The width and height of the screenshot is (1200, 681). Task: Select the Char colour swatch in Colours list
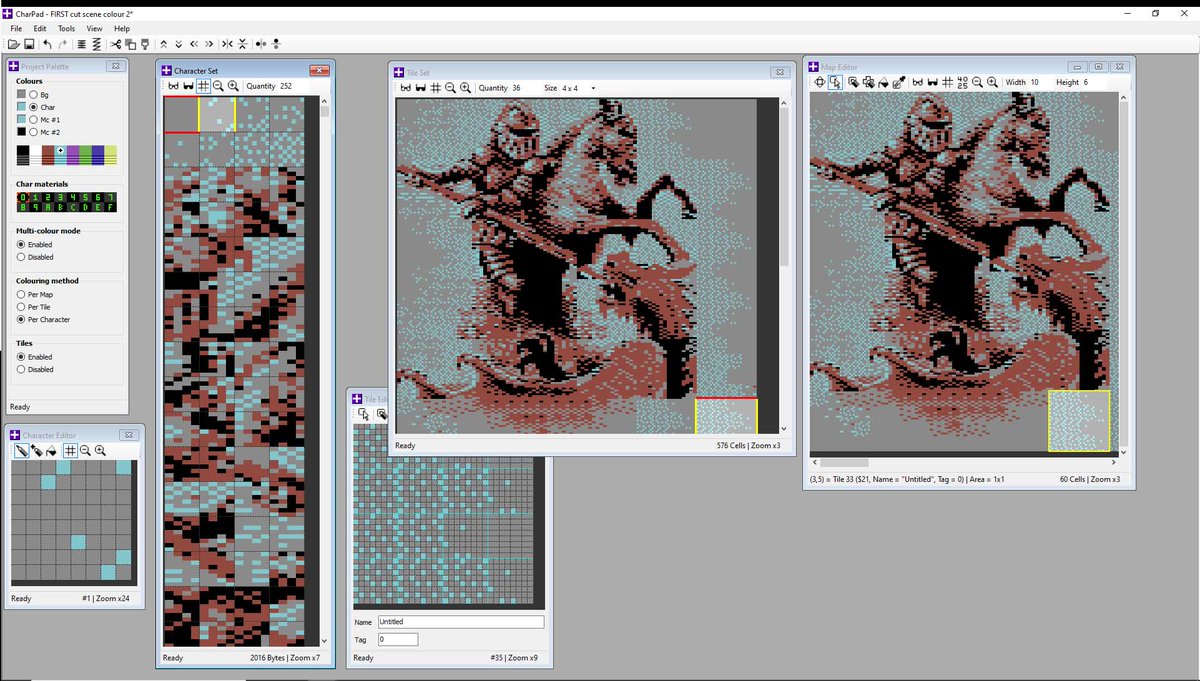[21, 106]
